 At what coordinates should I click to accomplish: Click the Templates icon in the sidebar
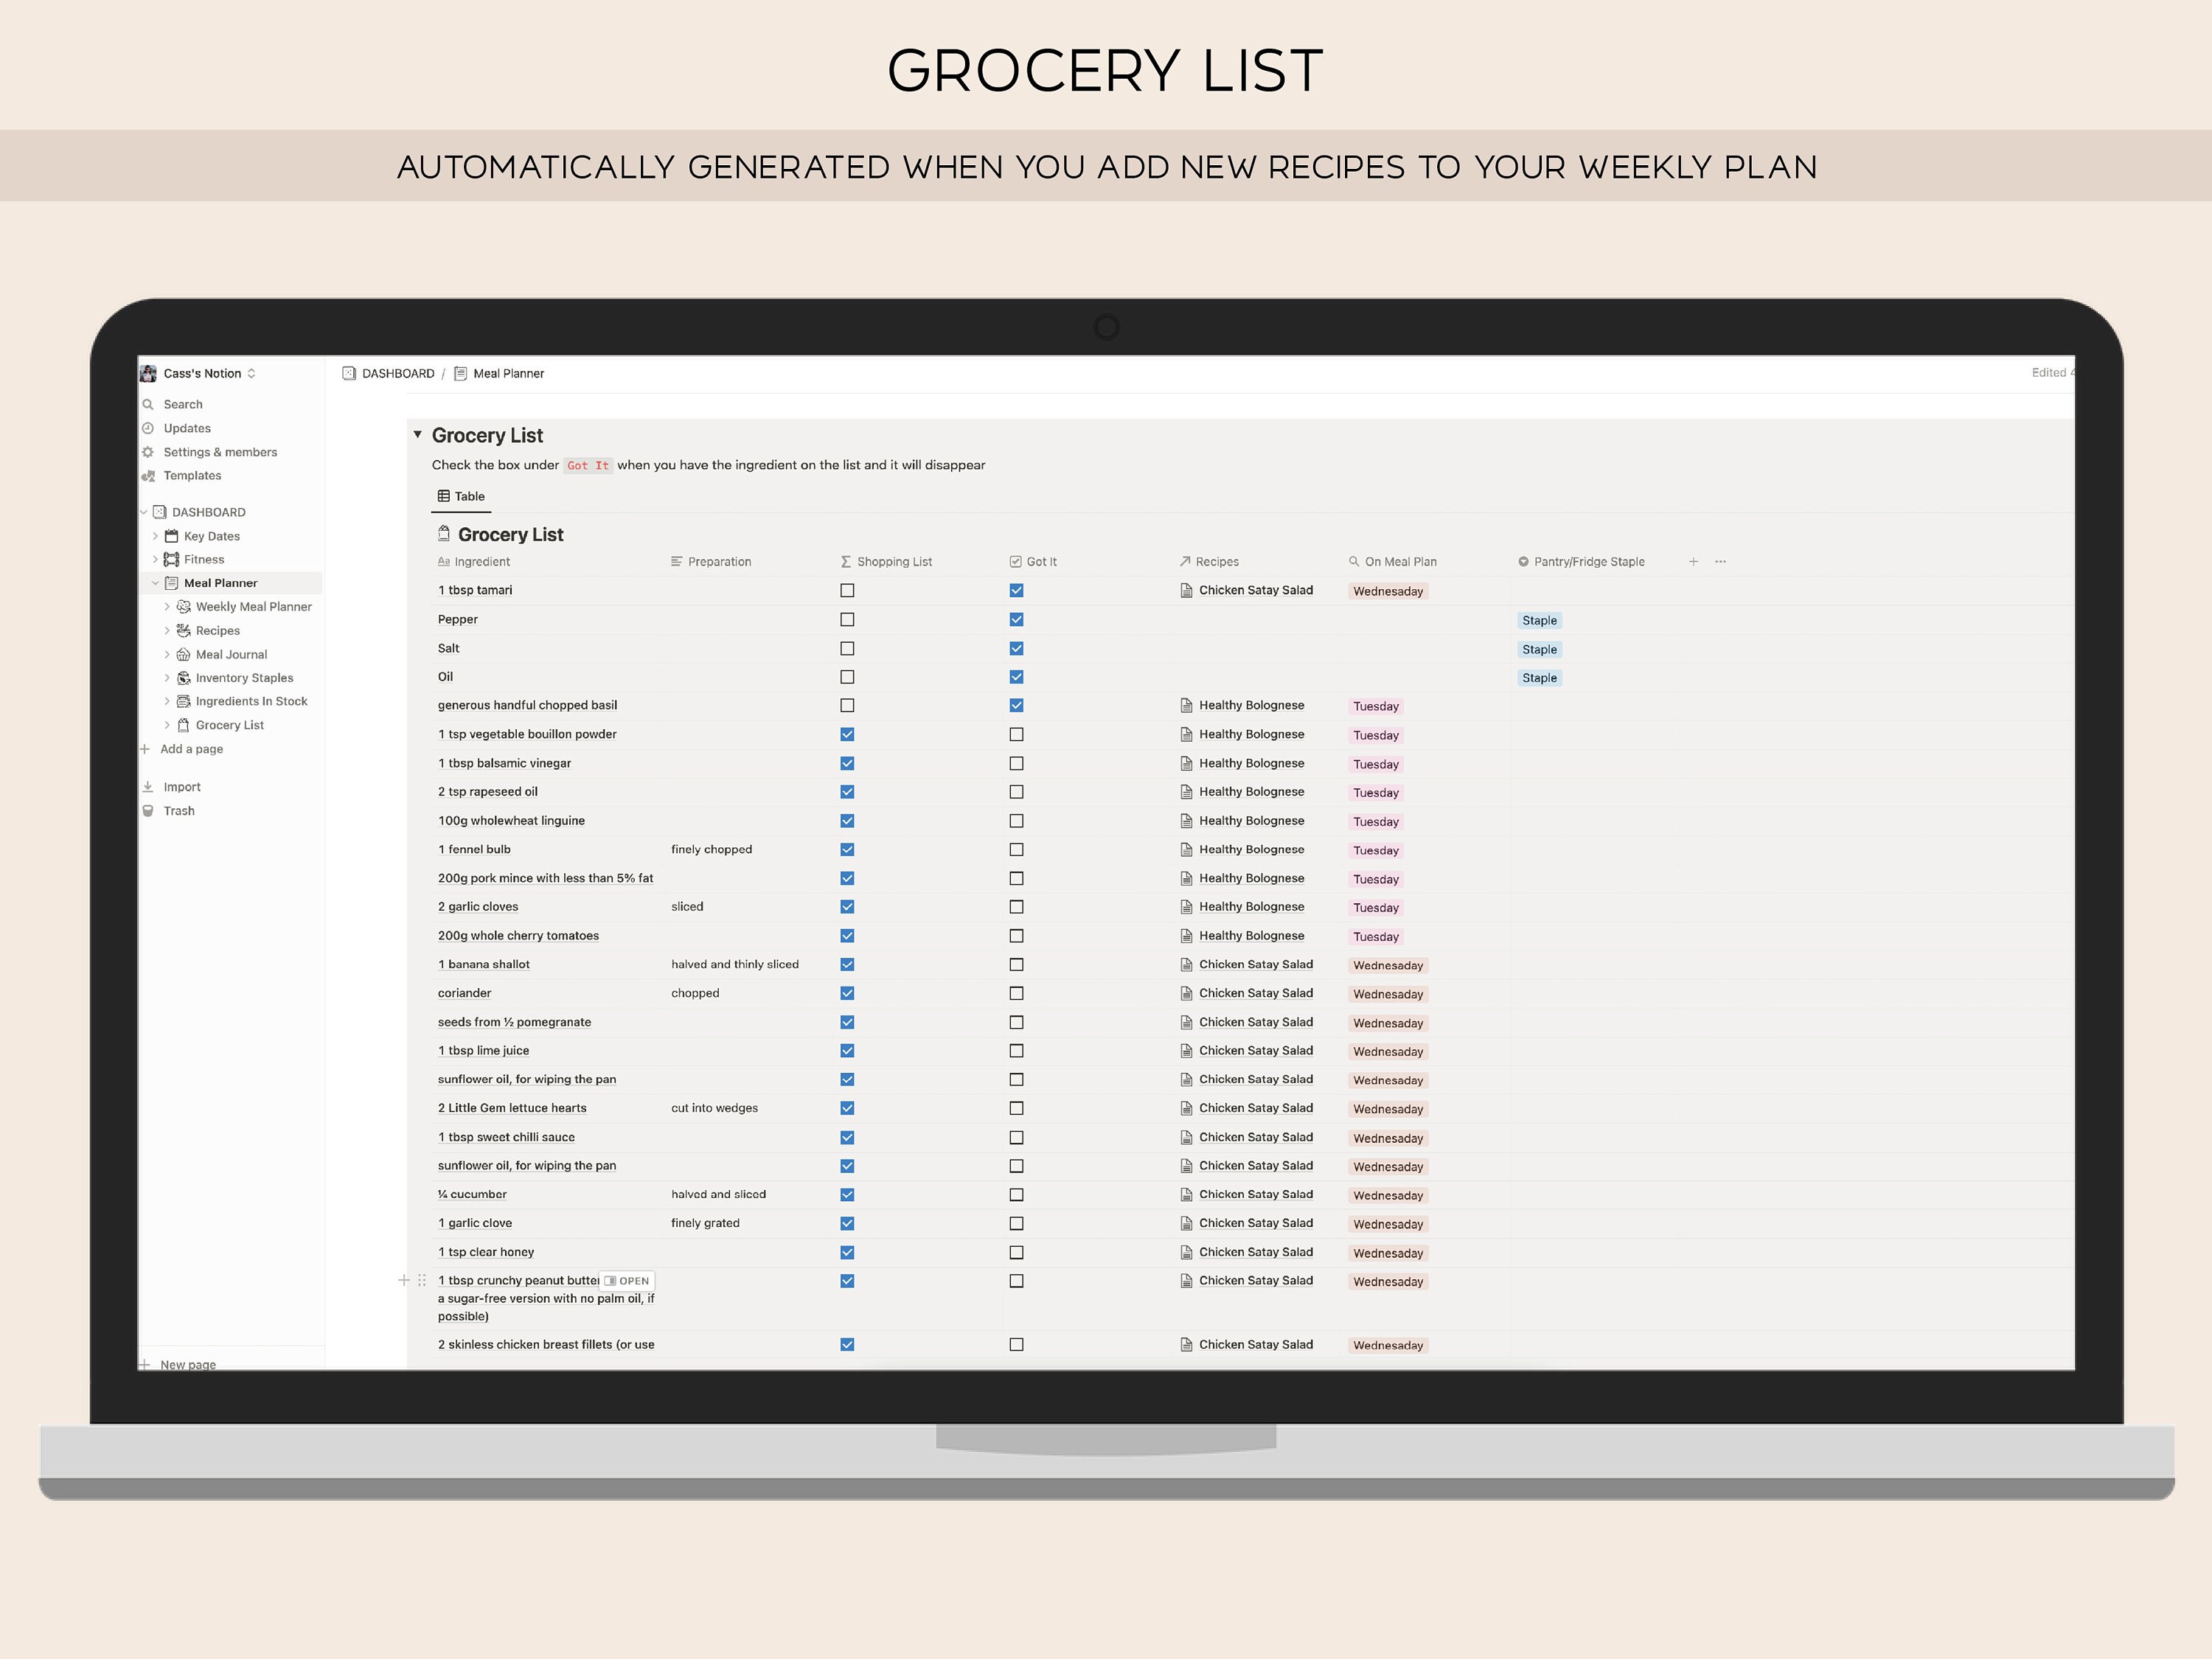point(150,476)
